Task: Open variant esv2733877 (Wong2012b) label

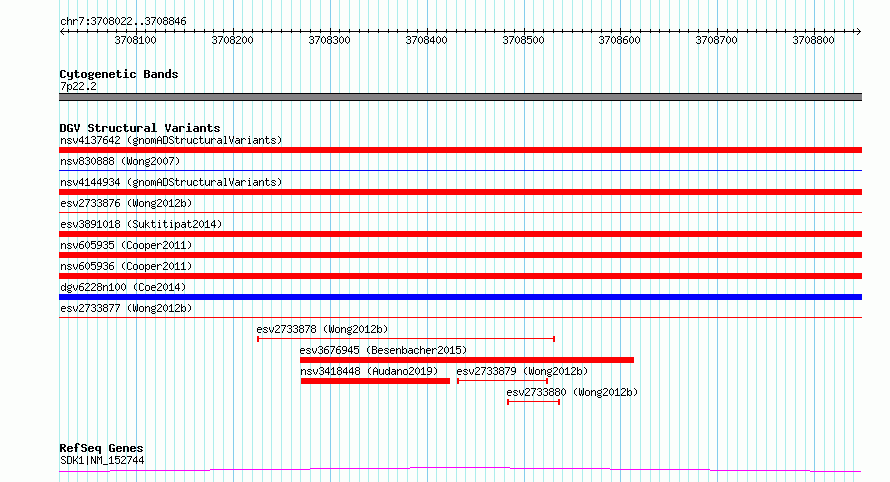Action: pyautogui.click(x=126, y=308)
